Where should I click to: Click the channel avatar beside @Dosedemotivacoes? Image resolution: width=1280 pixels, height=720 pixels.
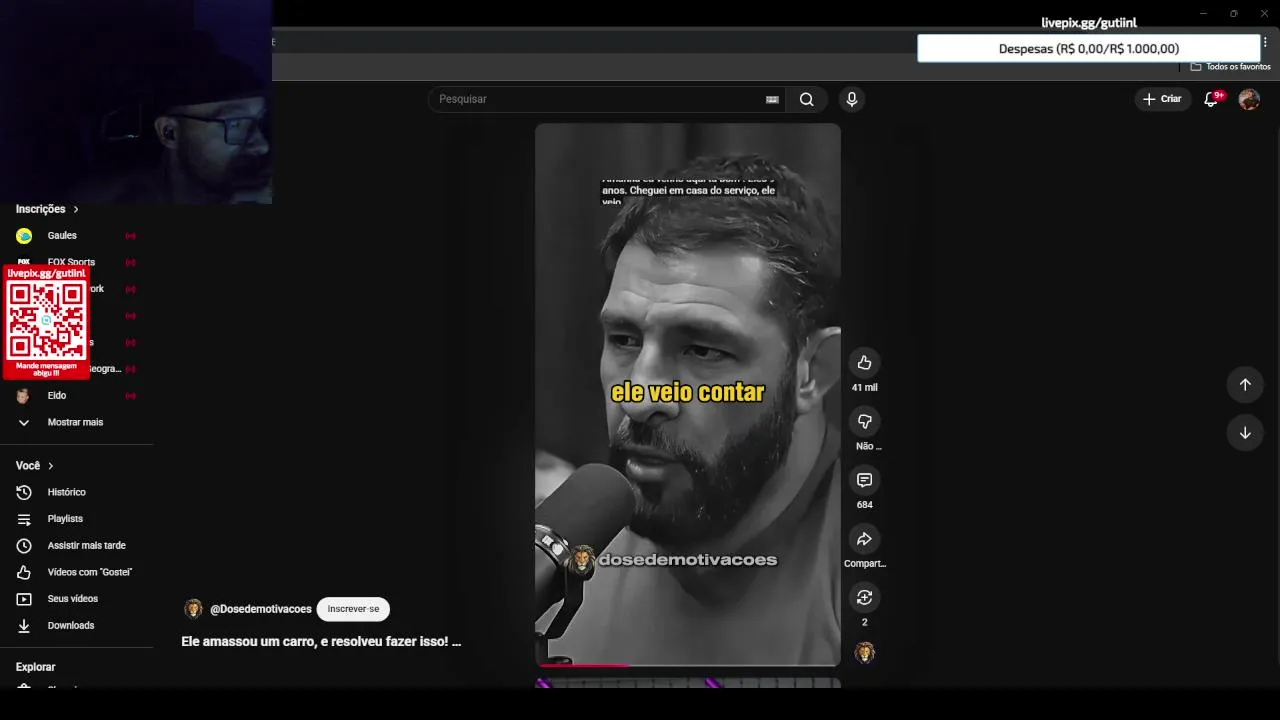pos(193,609)
